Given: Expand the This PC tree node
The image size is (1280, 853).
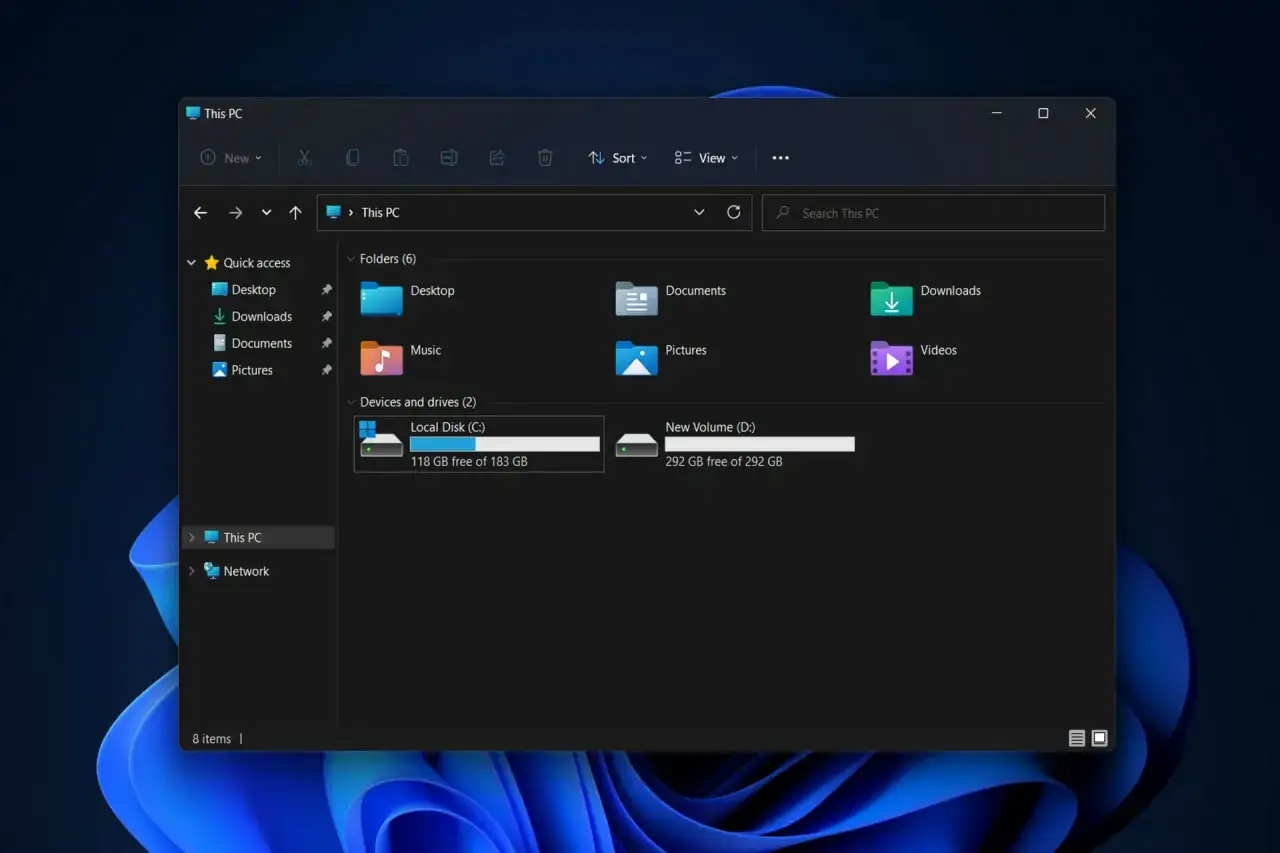Looking at the screenshot, I should tap(191, 538).
